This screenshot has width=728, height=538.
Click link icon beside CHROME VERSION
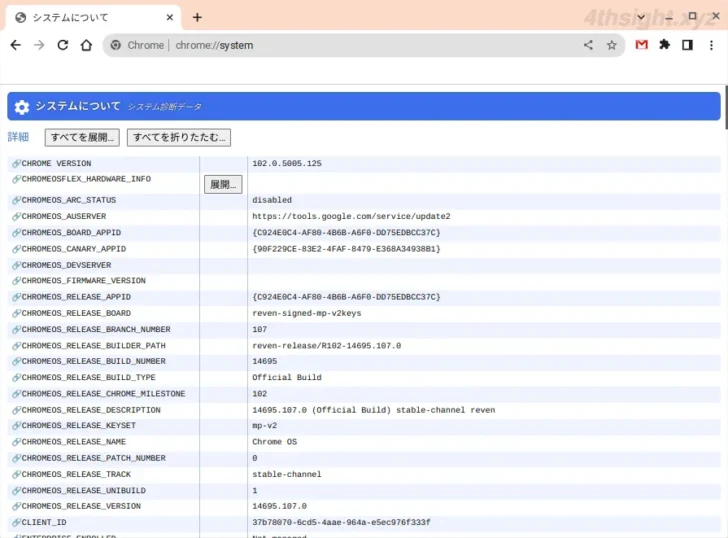coord(17,163)
